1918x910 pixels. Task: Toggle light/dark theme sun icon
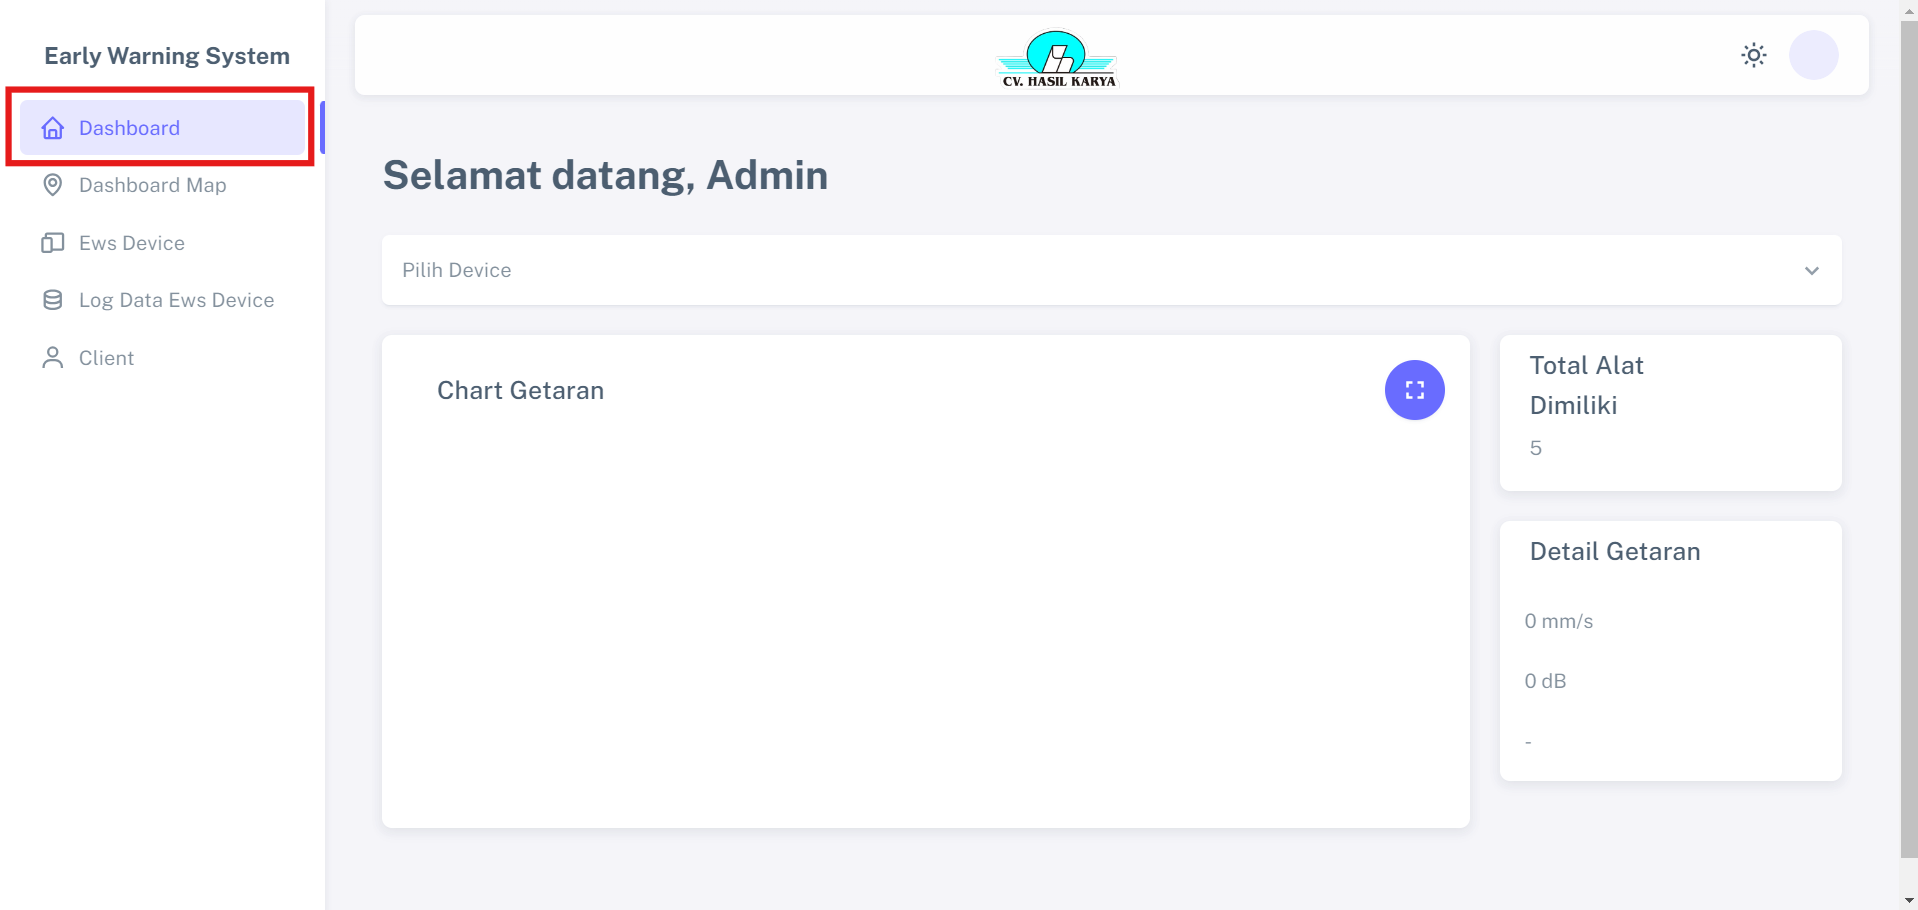1753,55
